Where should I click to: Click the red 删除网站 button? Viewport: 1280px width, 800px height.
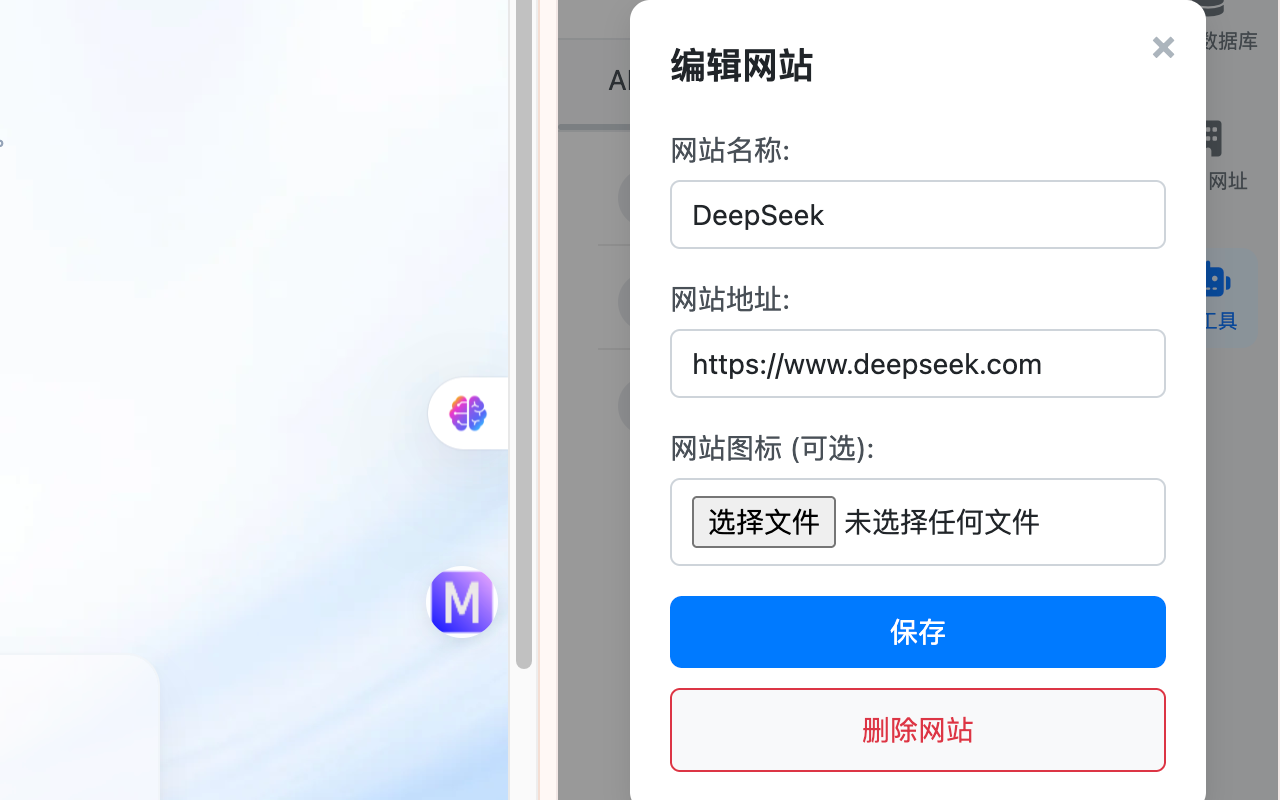918,730
